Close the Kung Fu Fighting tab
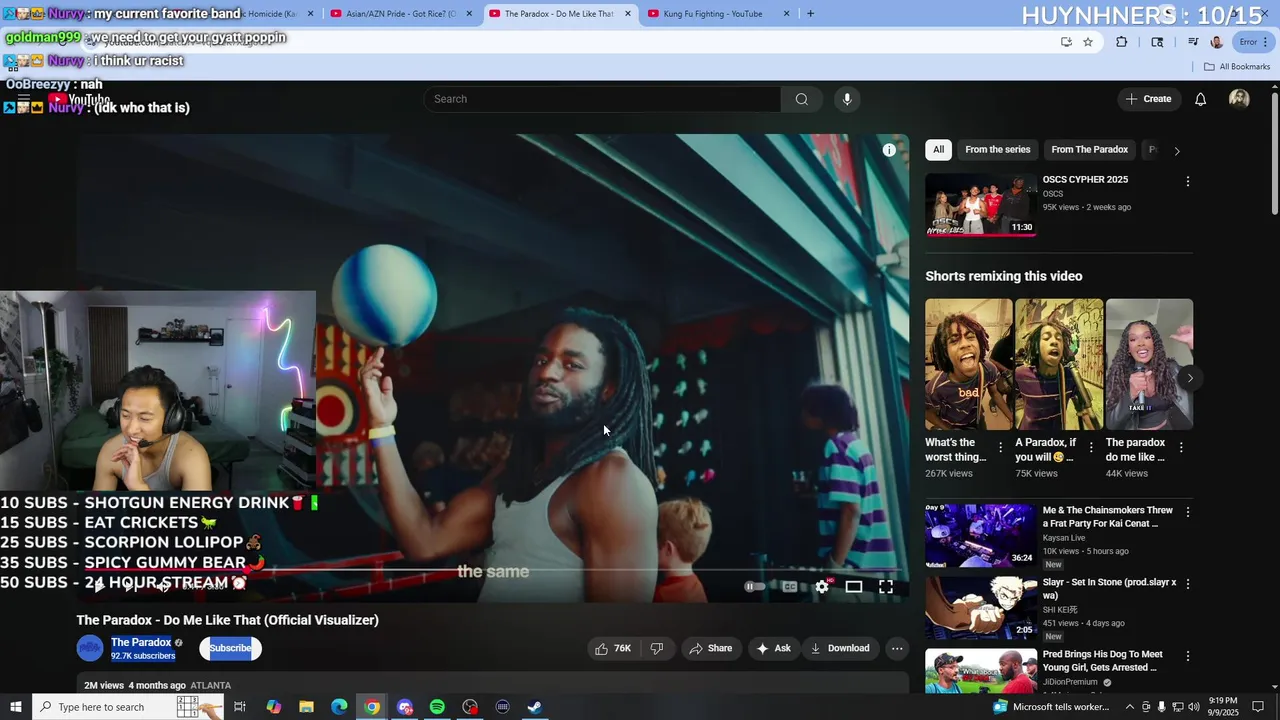The width and height of the screenshot is (1280, 720). click(x=786, y=14)
